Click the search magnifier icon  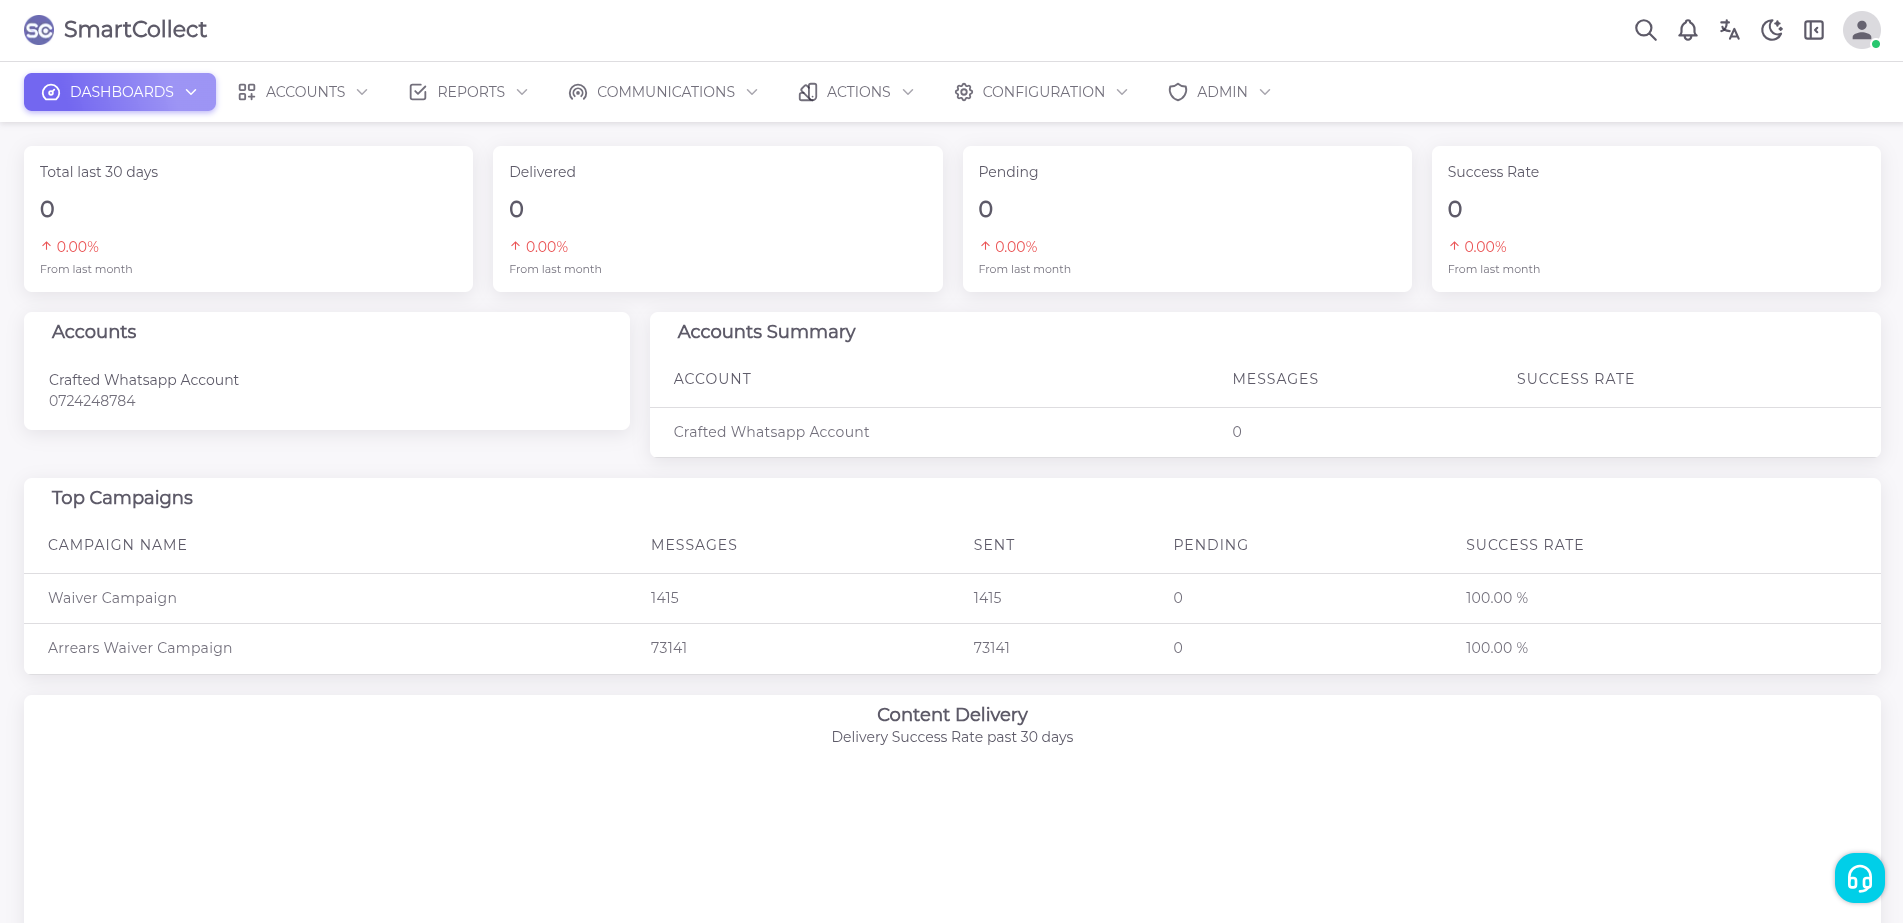click(1645, 30)
